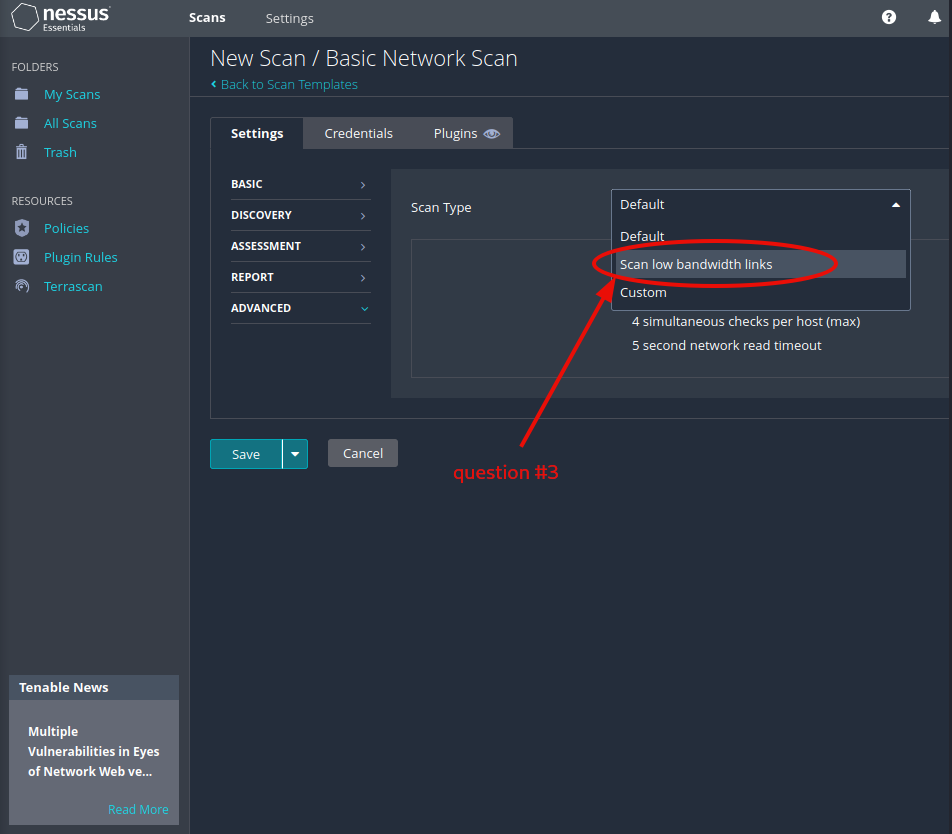Choose the Custom scan type option

pyautogui.click(x=643, y=292)
